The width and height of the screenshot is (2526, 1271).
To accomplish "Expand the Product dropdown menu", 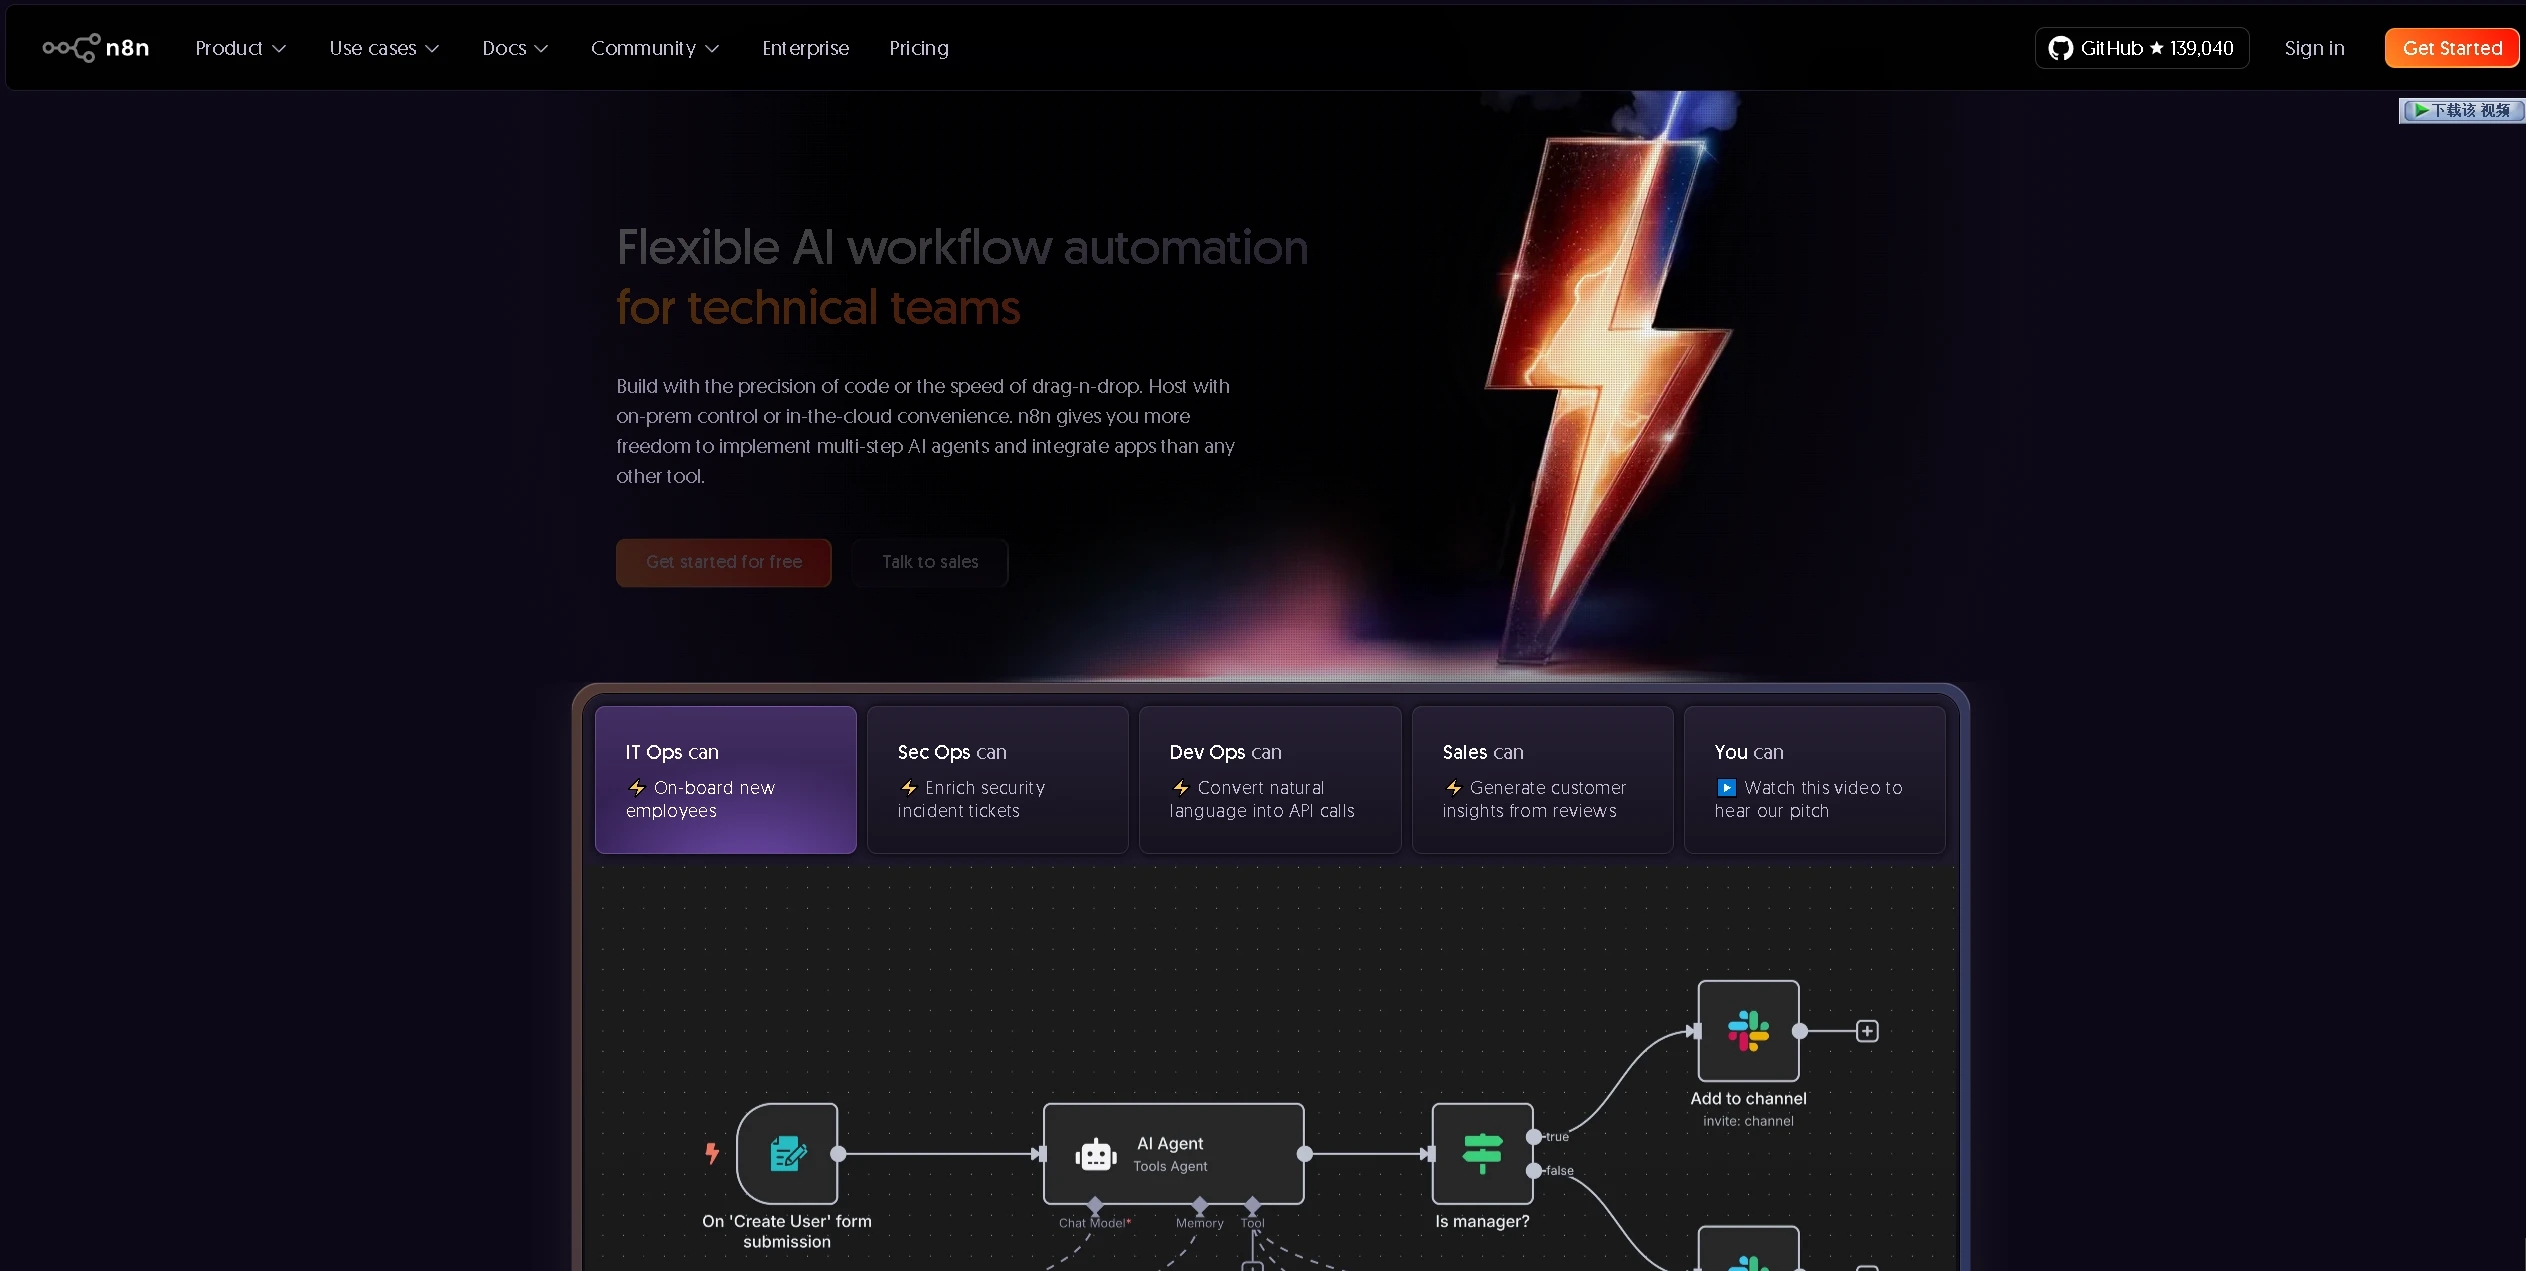I will [x=241, y=48].
